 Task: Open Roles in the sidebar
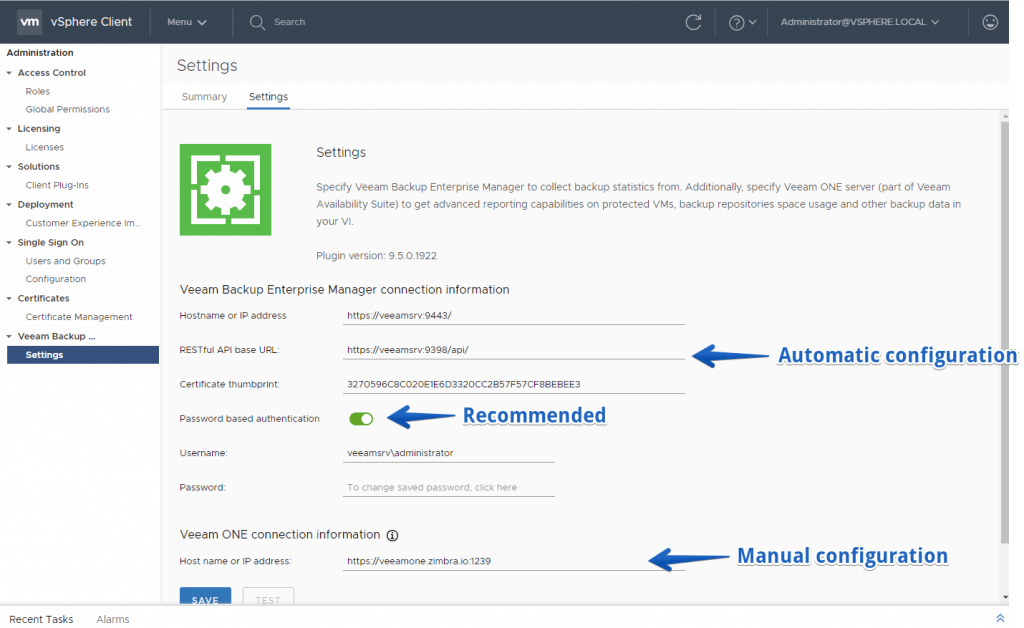pyautogui.click(x=37, y=91)
